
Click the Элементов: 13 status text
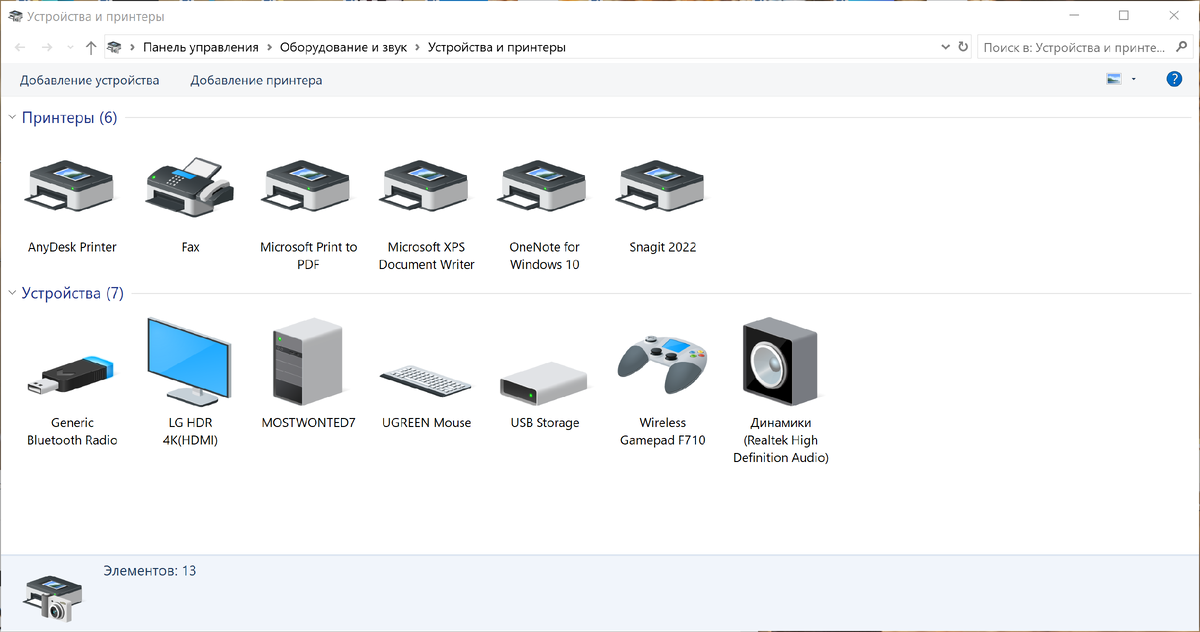150,571
